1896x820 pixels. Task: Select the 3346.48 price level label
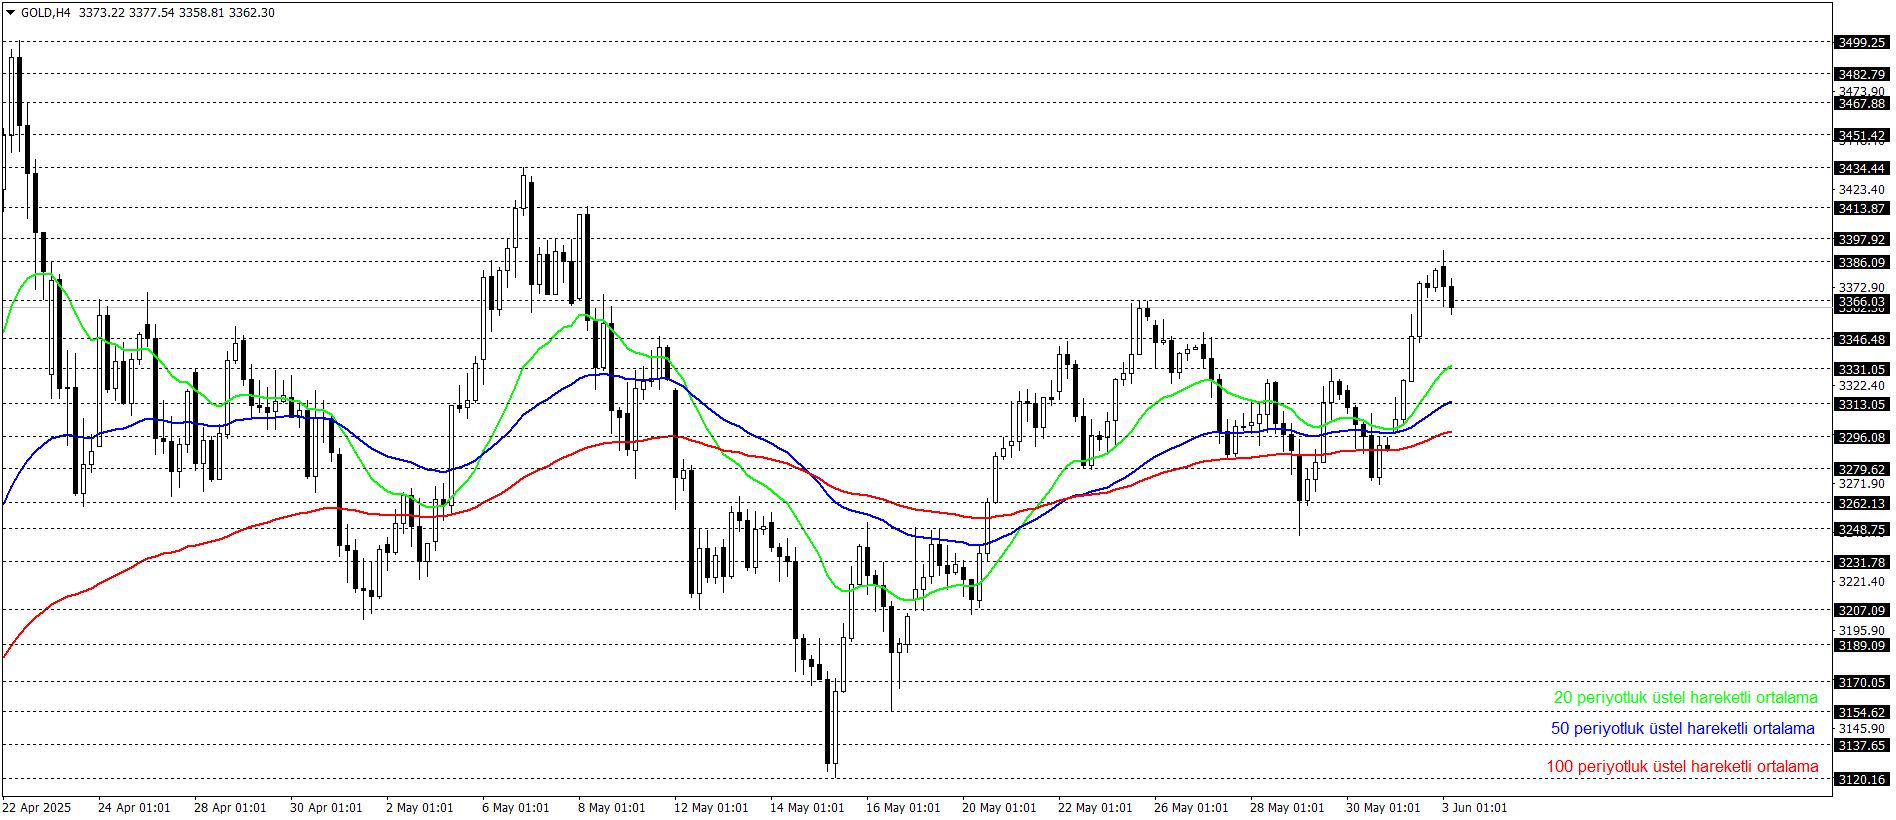pyautogui.click(x=1861, y=339)
